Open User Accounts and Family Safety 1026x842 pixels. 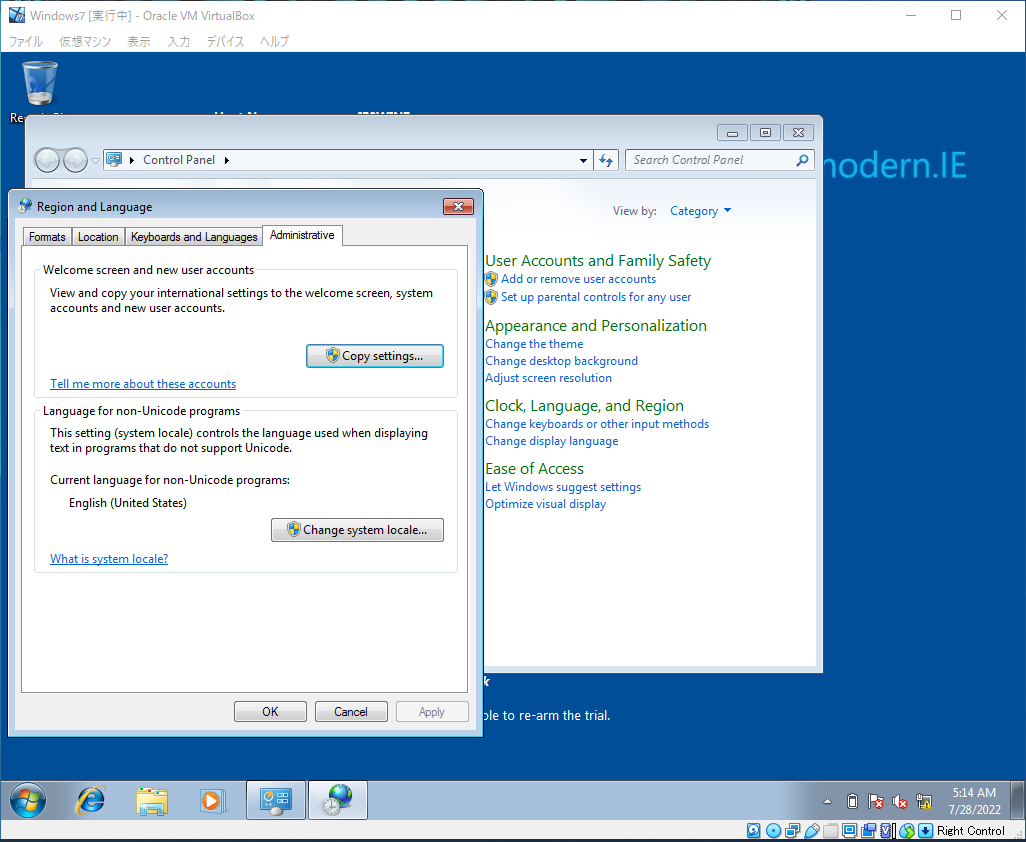pyautogui.click(x=598, y=260)
